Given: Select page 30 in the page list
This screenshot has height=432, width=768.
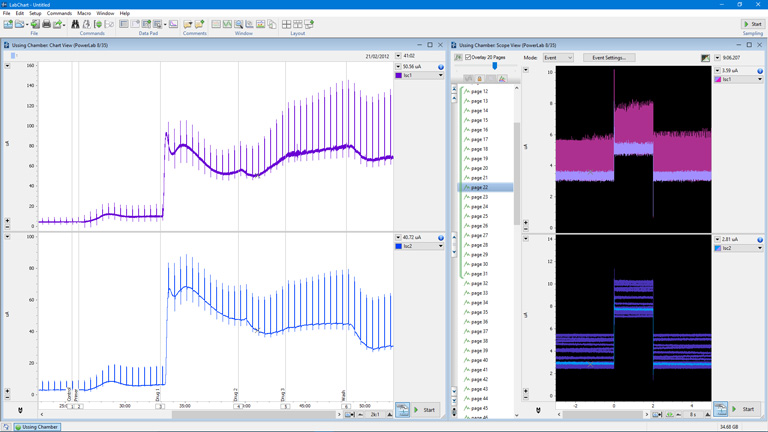Looking at the screenshot, I should [478, 264].
